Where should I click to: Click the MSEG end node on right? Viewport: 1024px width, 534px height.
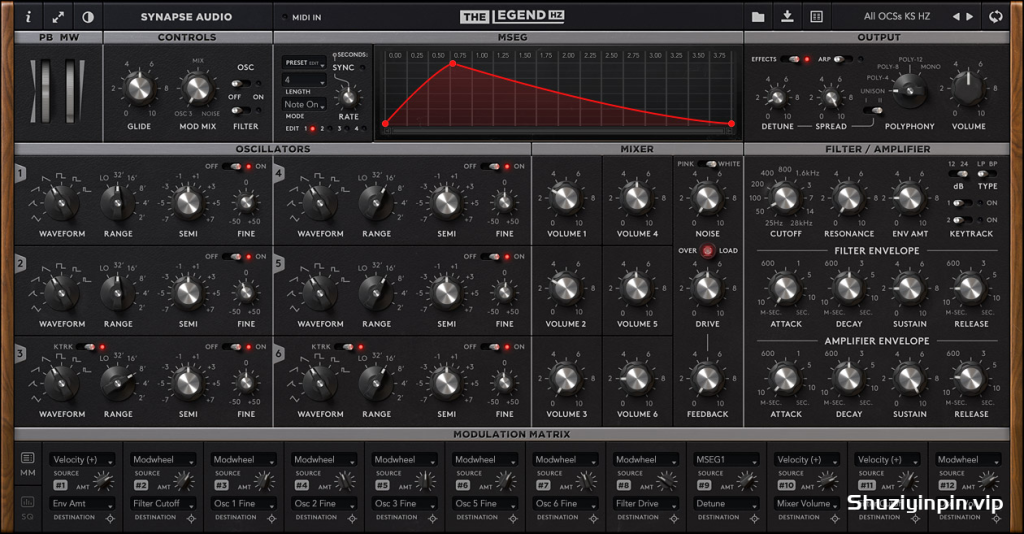click(x=731, y=123)
